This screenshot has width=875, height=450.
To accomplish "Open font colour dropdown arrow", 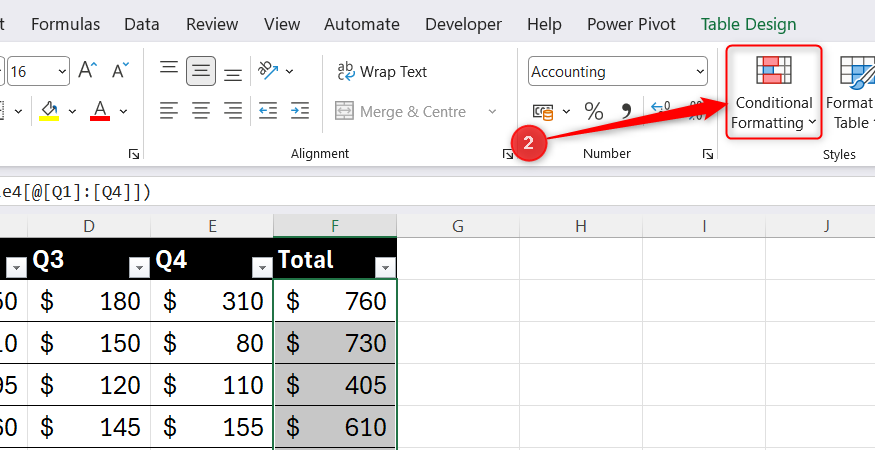I will pos(123,112).
